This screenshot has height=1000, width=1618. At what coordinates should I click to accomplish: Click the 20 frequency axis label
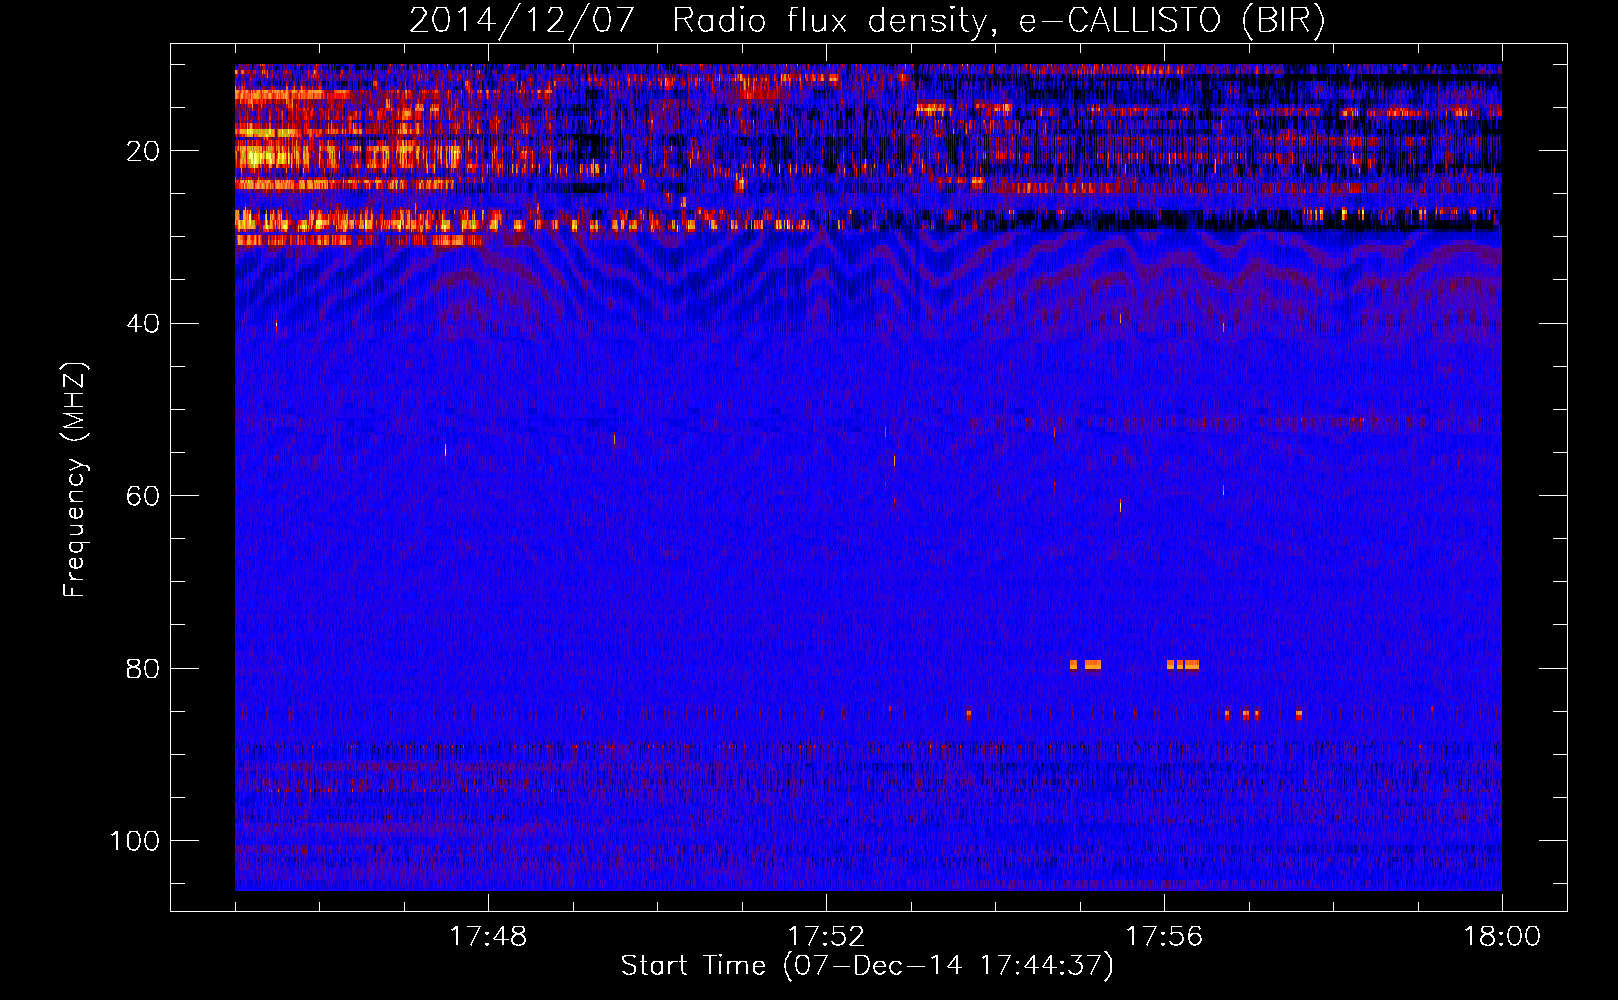(142, 152)
